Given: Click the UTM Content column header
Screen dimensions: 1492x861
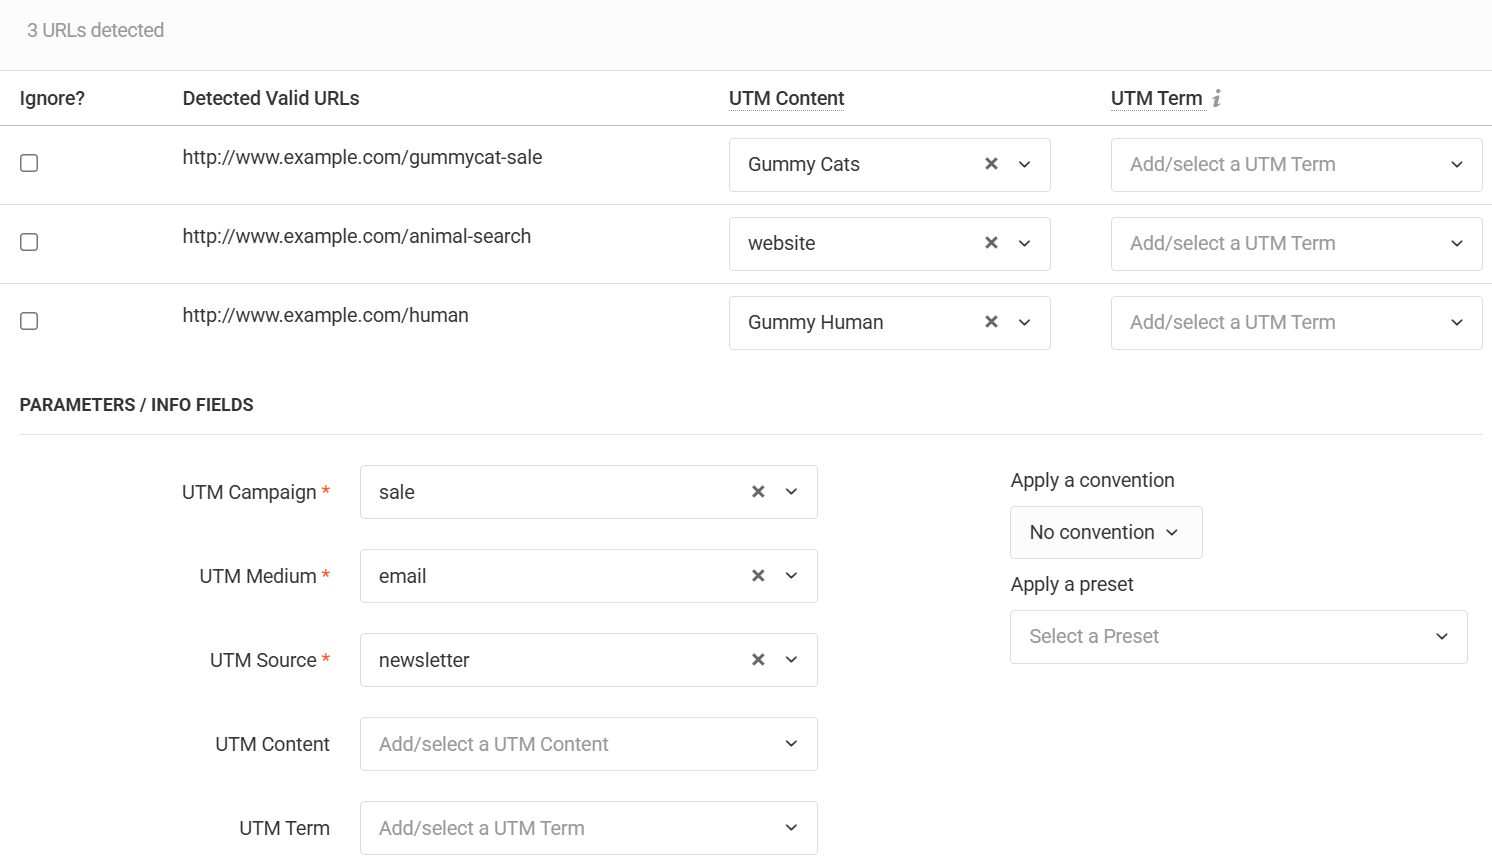Looking at the screenshot, I should (786, 98).
